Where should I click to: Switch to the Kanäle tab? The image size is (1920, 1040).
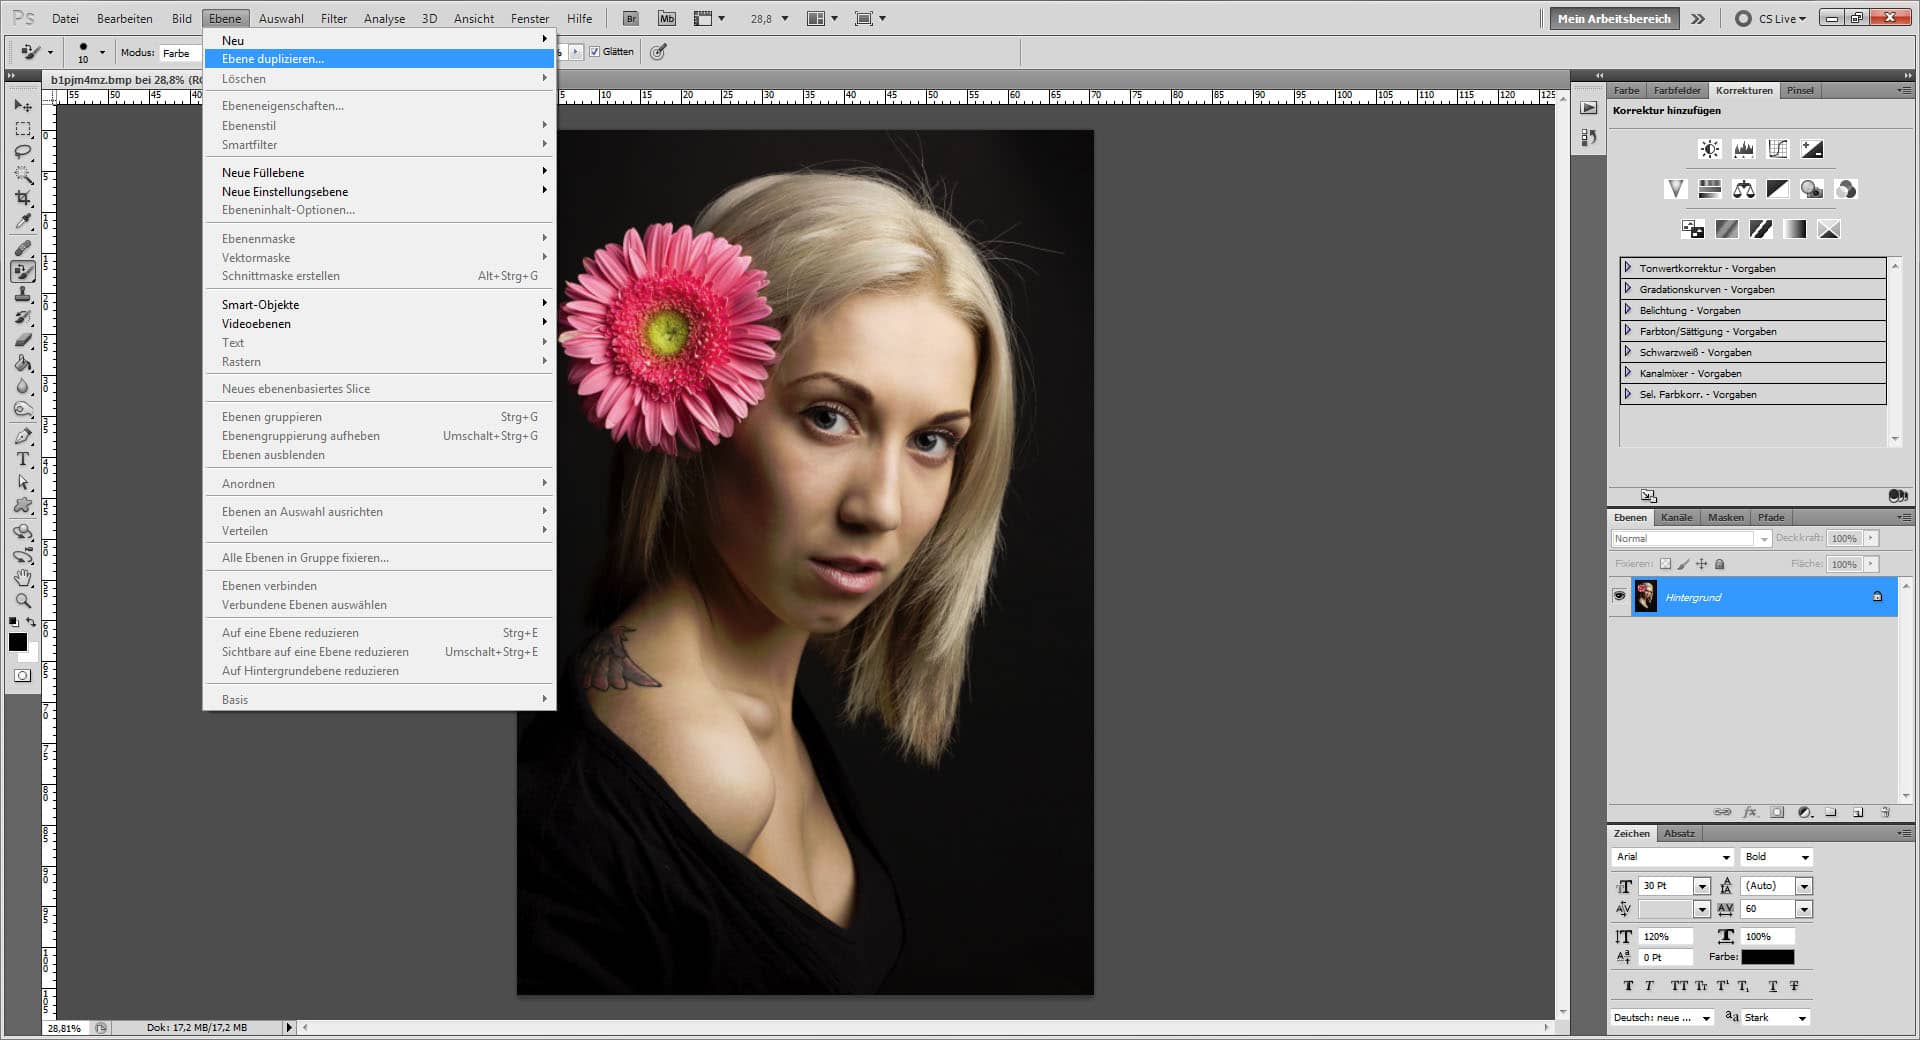point(1676,517)
